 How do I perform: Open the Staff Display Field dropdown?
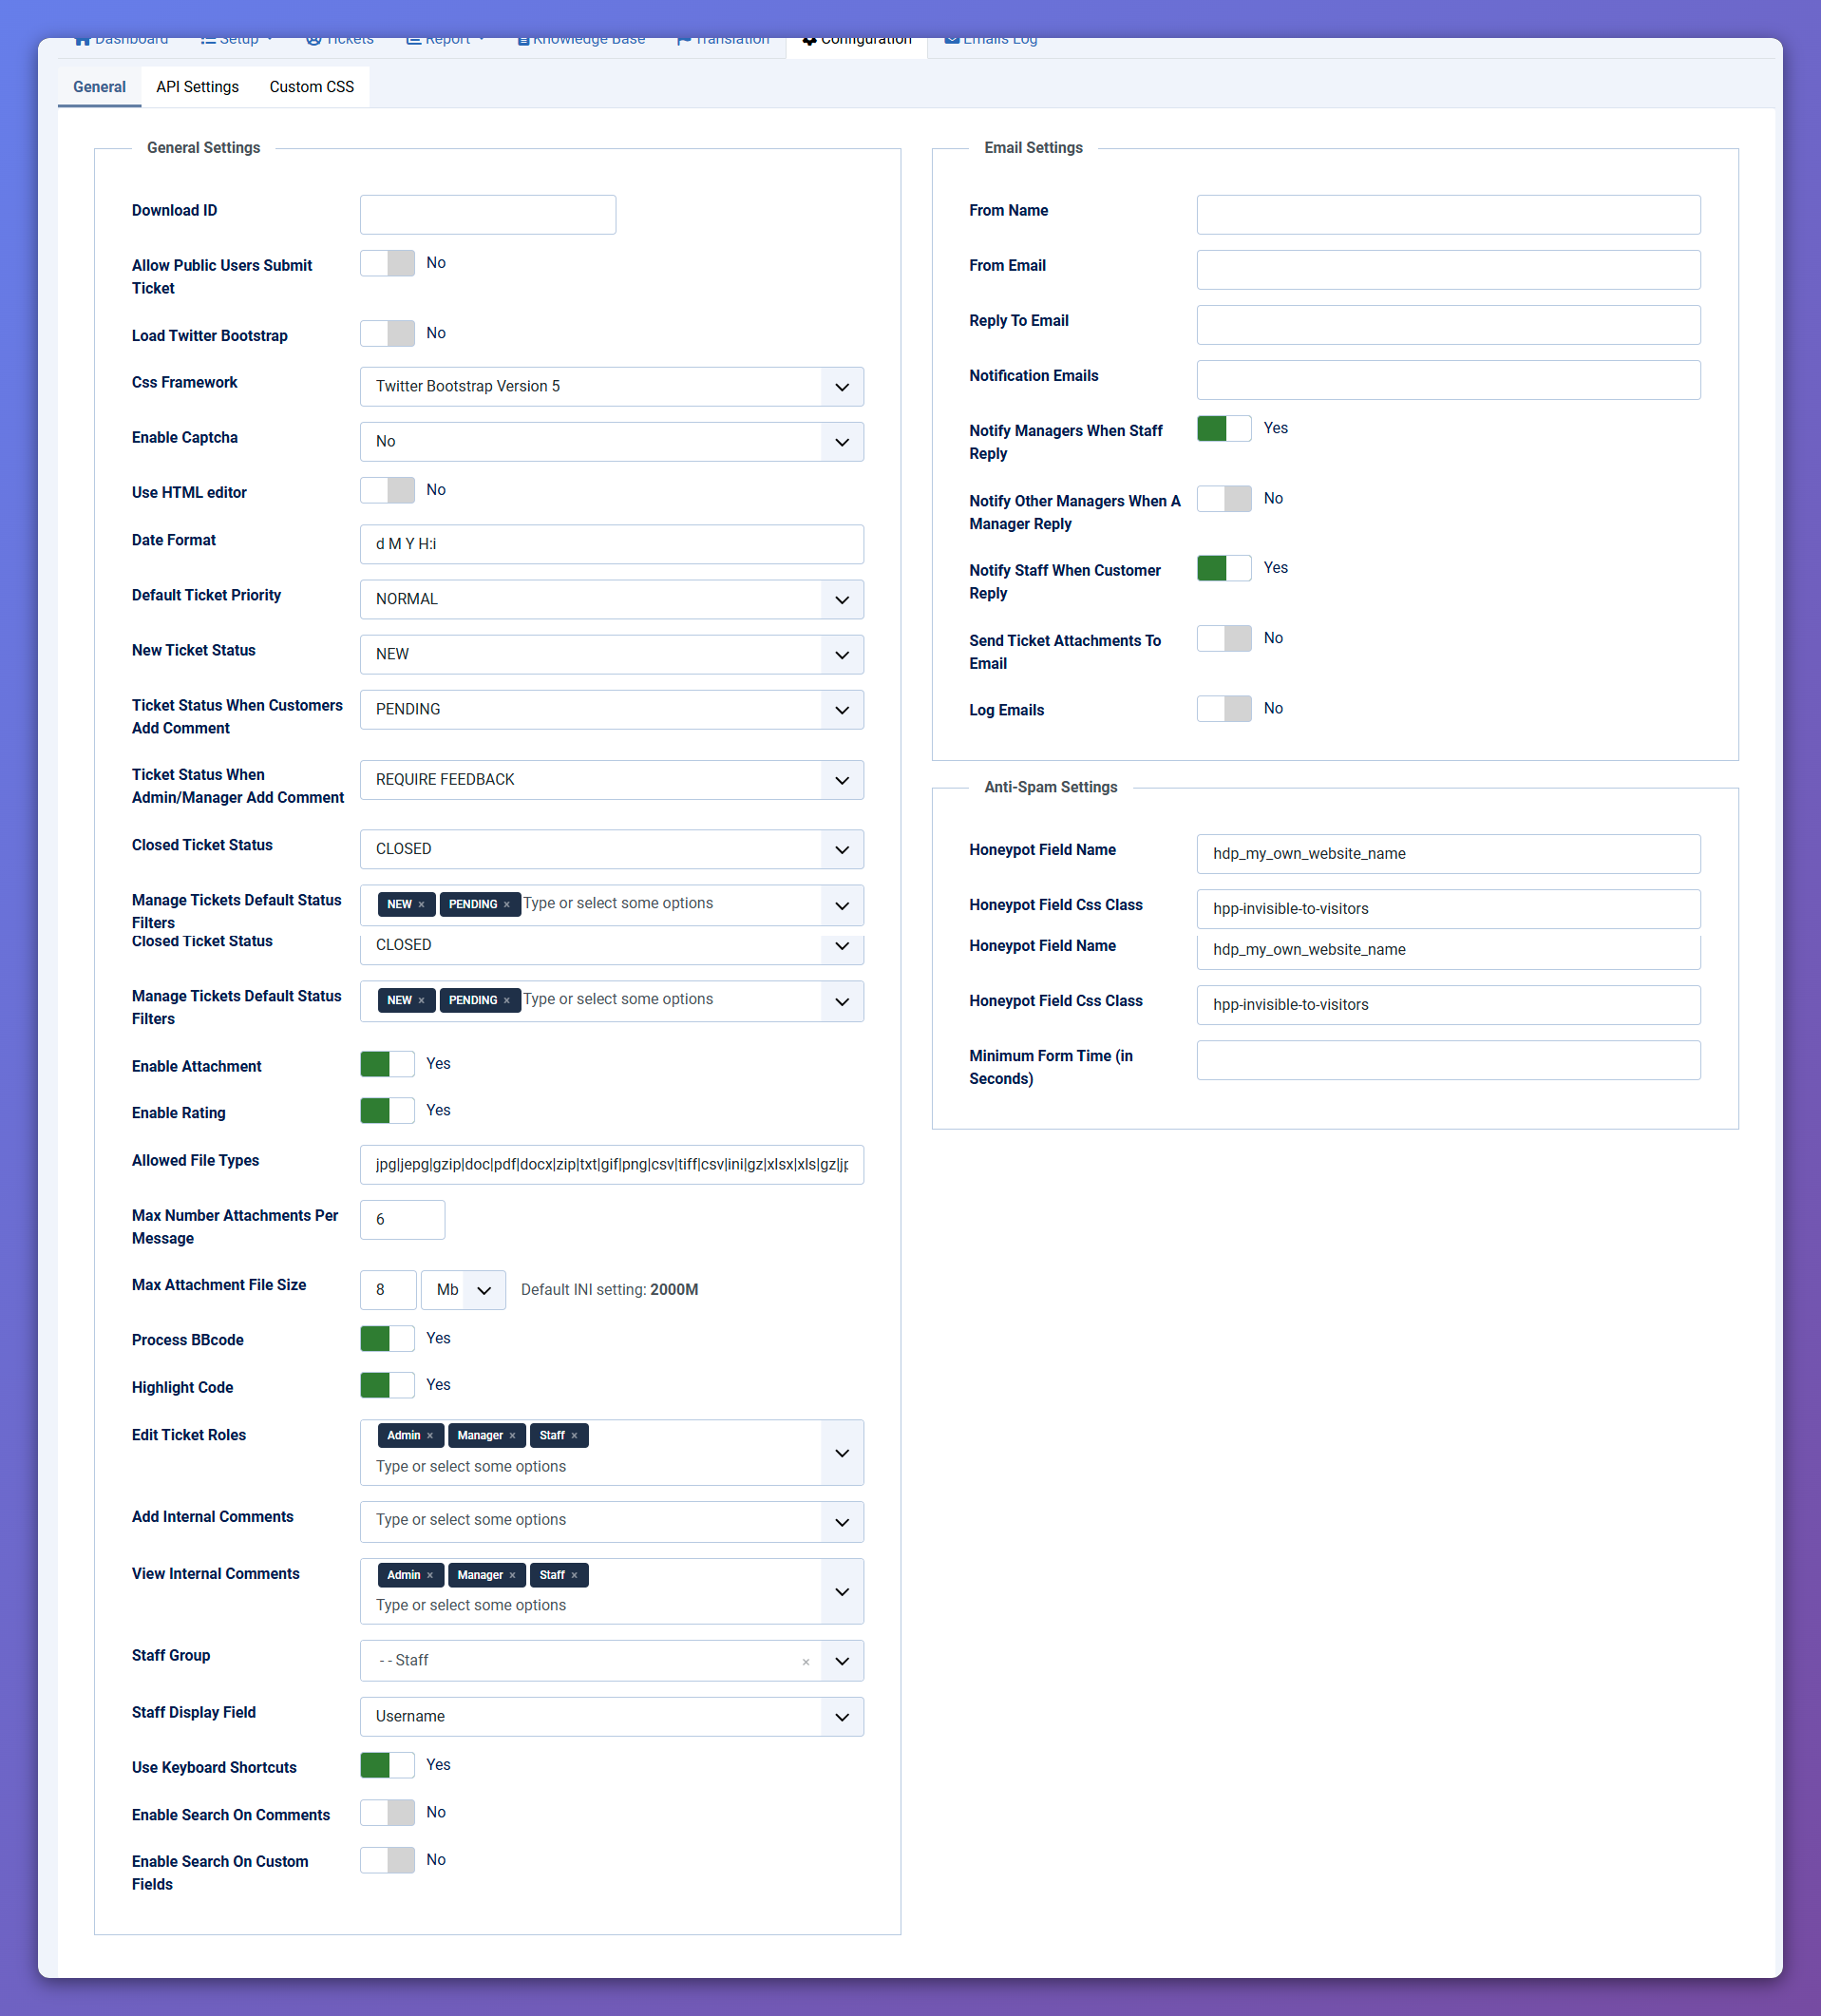coord(611,1716)
